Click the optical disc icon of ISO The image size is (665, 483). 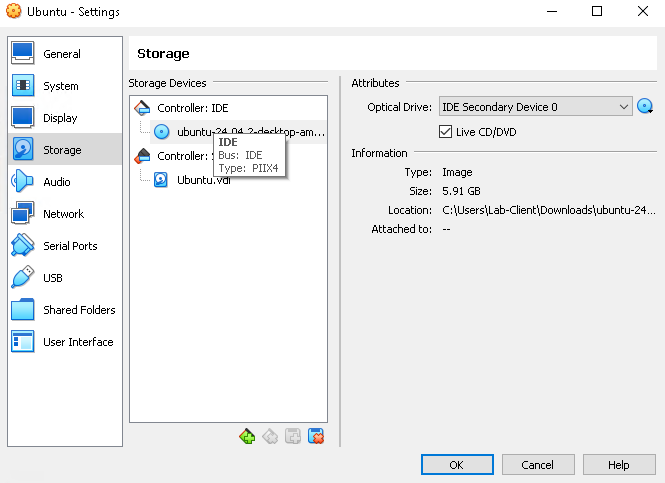161,132
